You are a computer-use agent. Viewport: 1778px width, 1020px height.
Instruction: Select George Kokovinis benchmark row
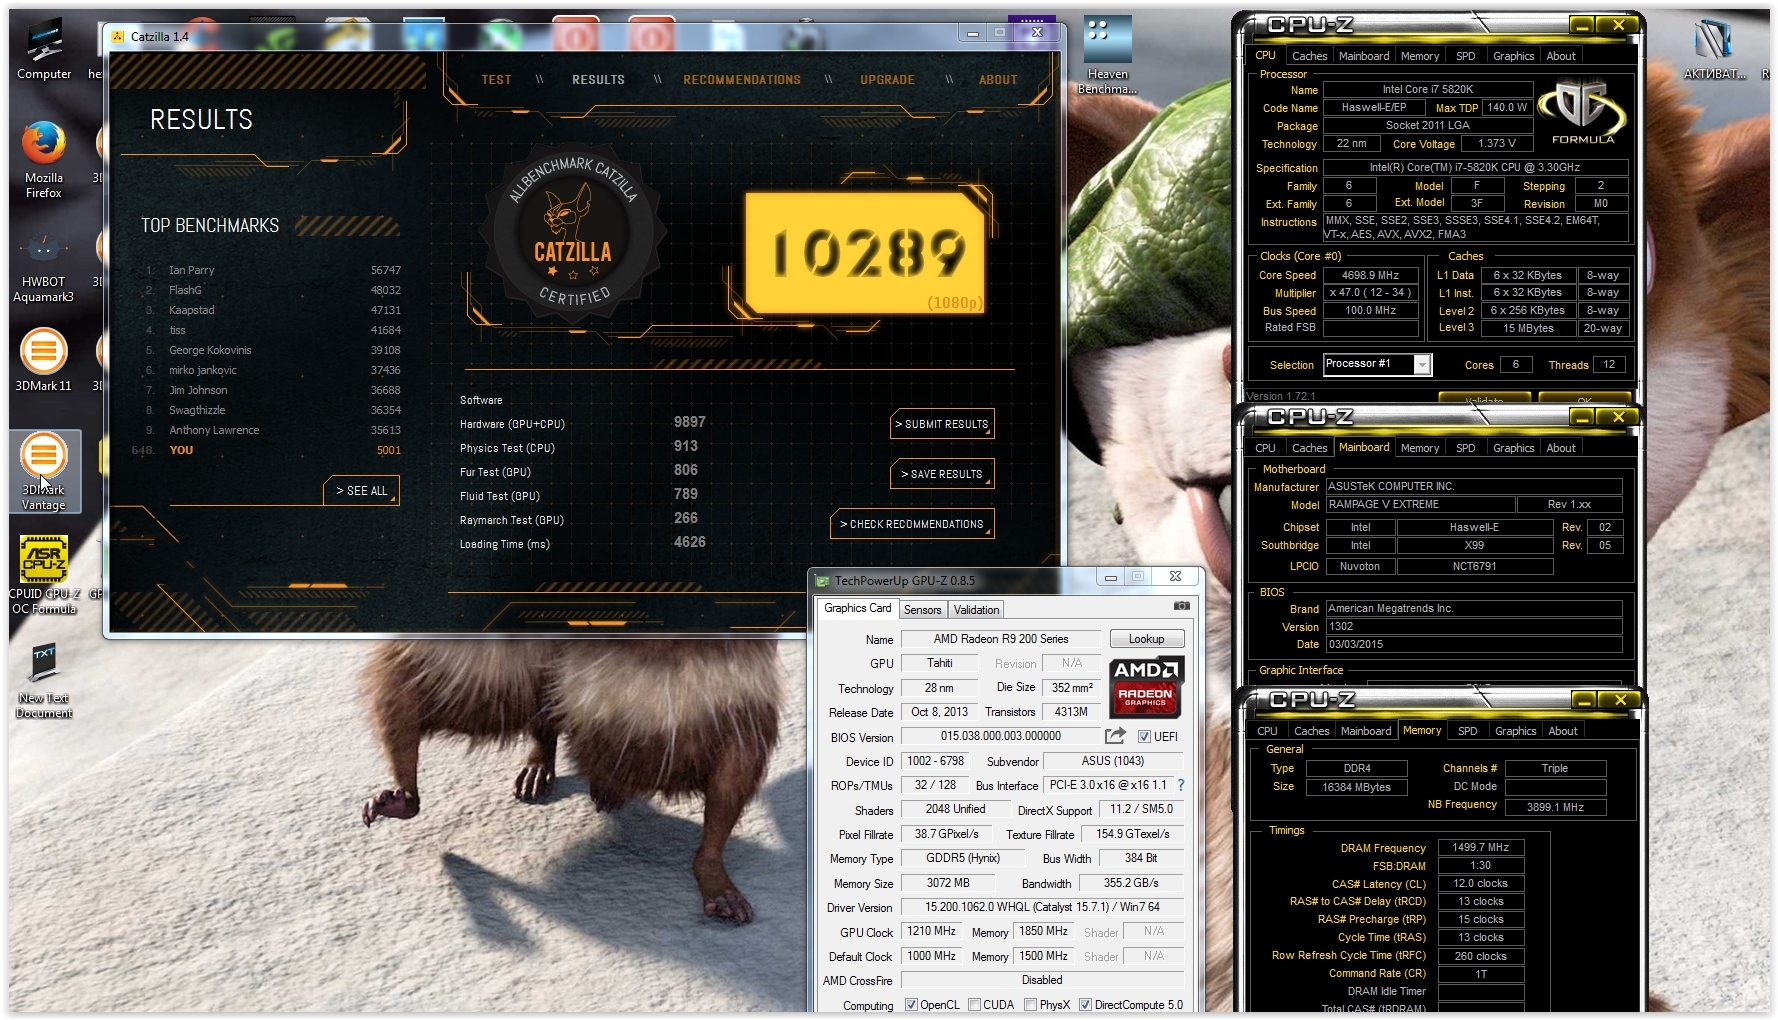point(272,350)
